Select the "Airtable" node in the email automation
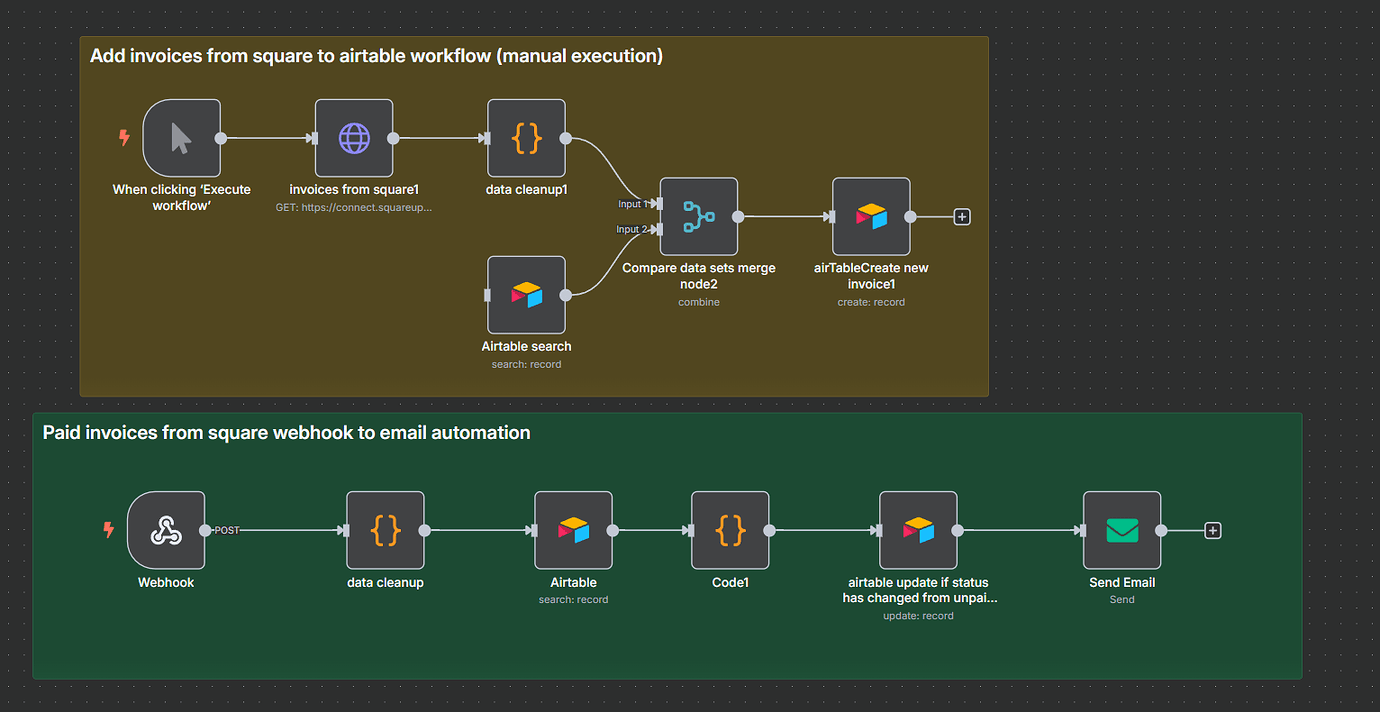Screen dimensions: 1380x712 point(573,530)
